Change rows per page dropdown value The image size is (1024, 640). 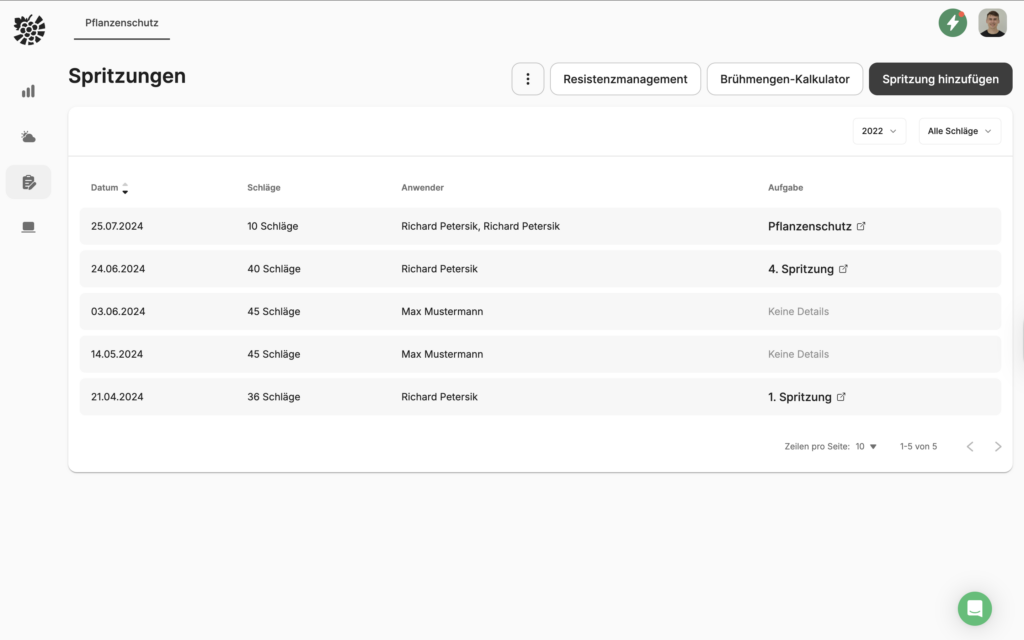click(x=866, y=447)
